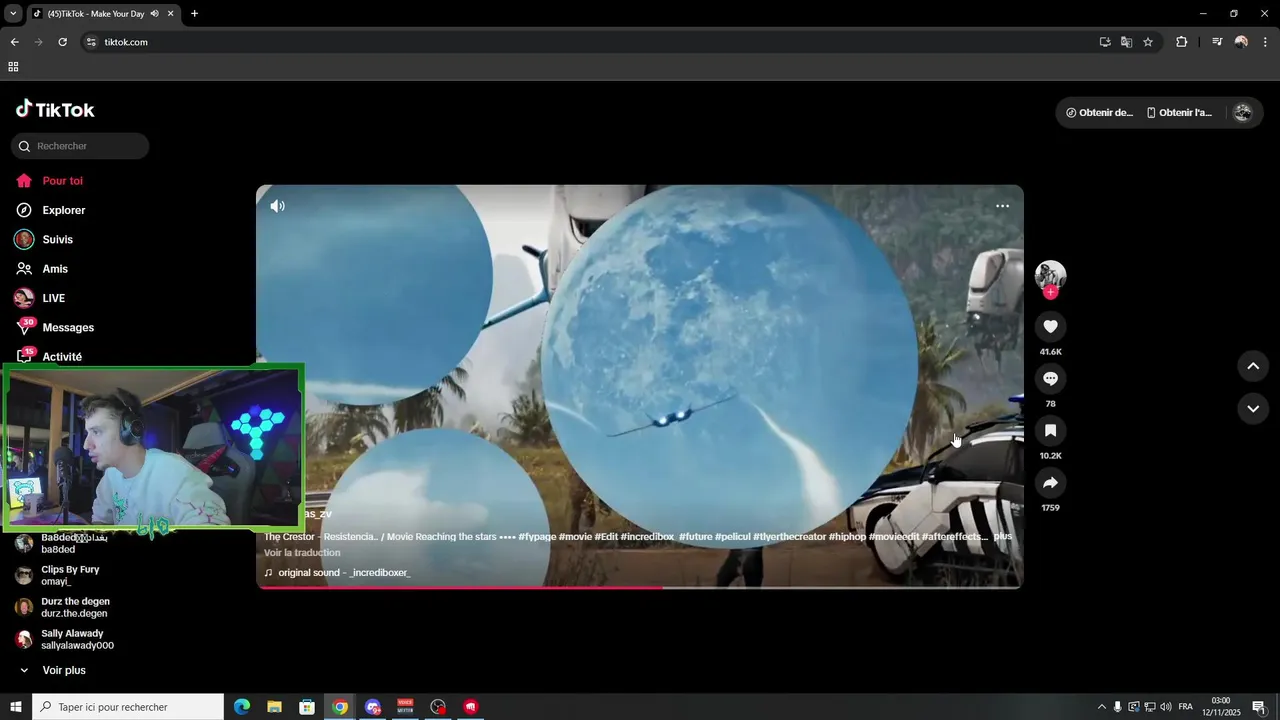Mute tab via tab's speaker icon
The width and height of the screenshot is (1280, 720).
154,14
